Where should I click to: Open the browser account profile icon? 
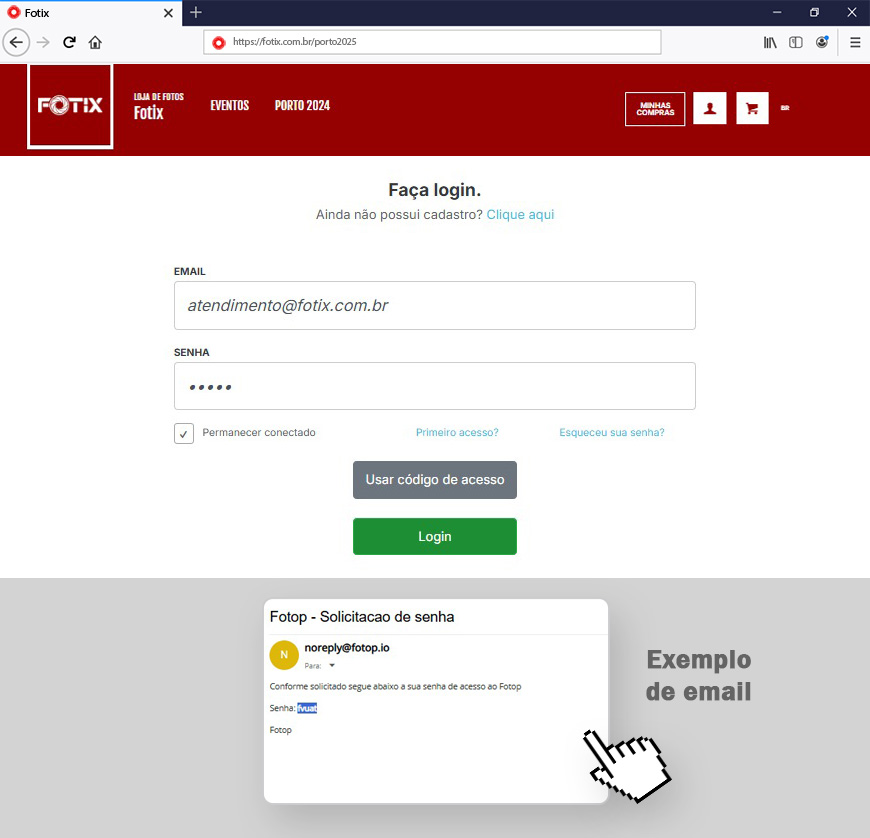pos(822,42)
